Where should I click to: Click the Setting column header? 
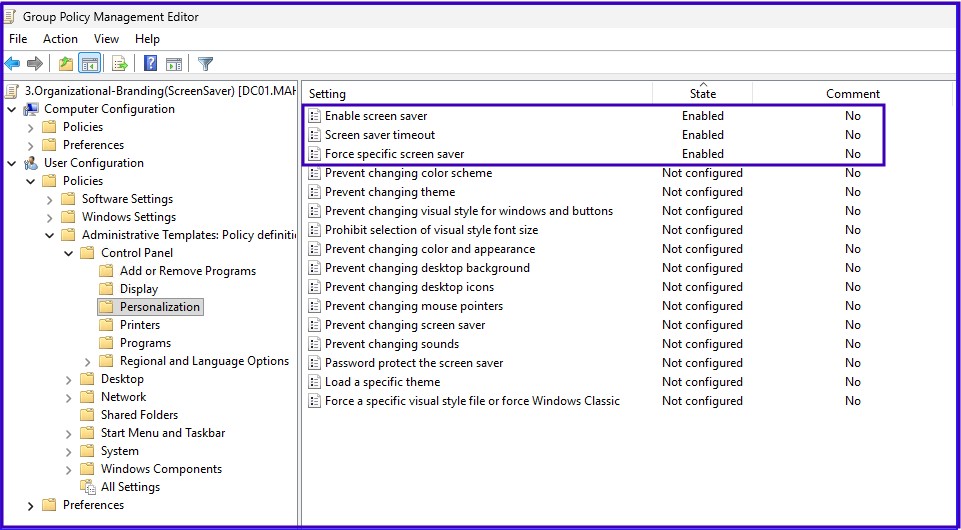coord(327,94)
